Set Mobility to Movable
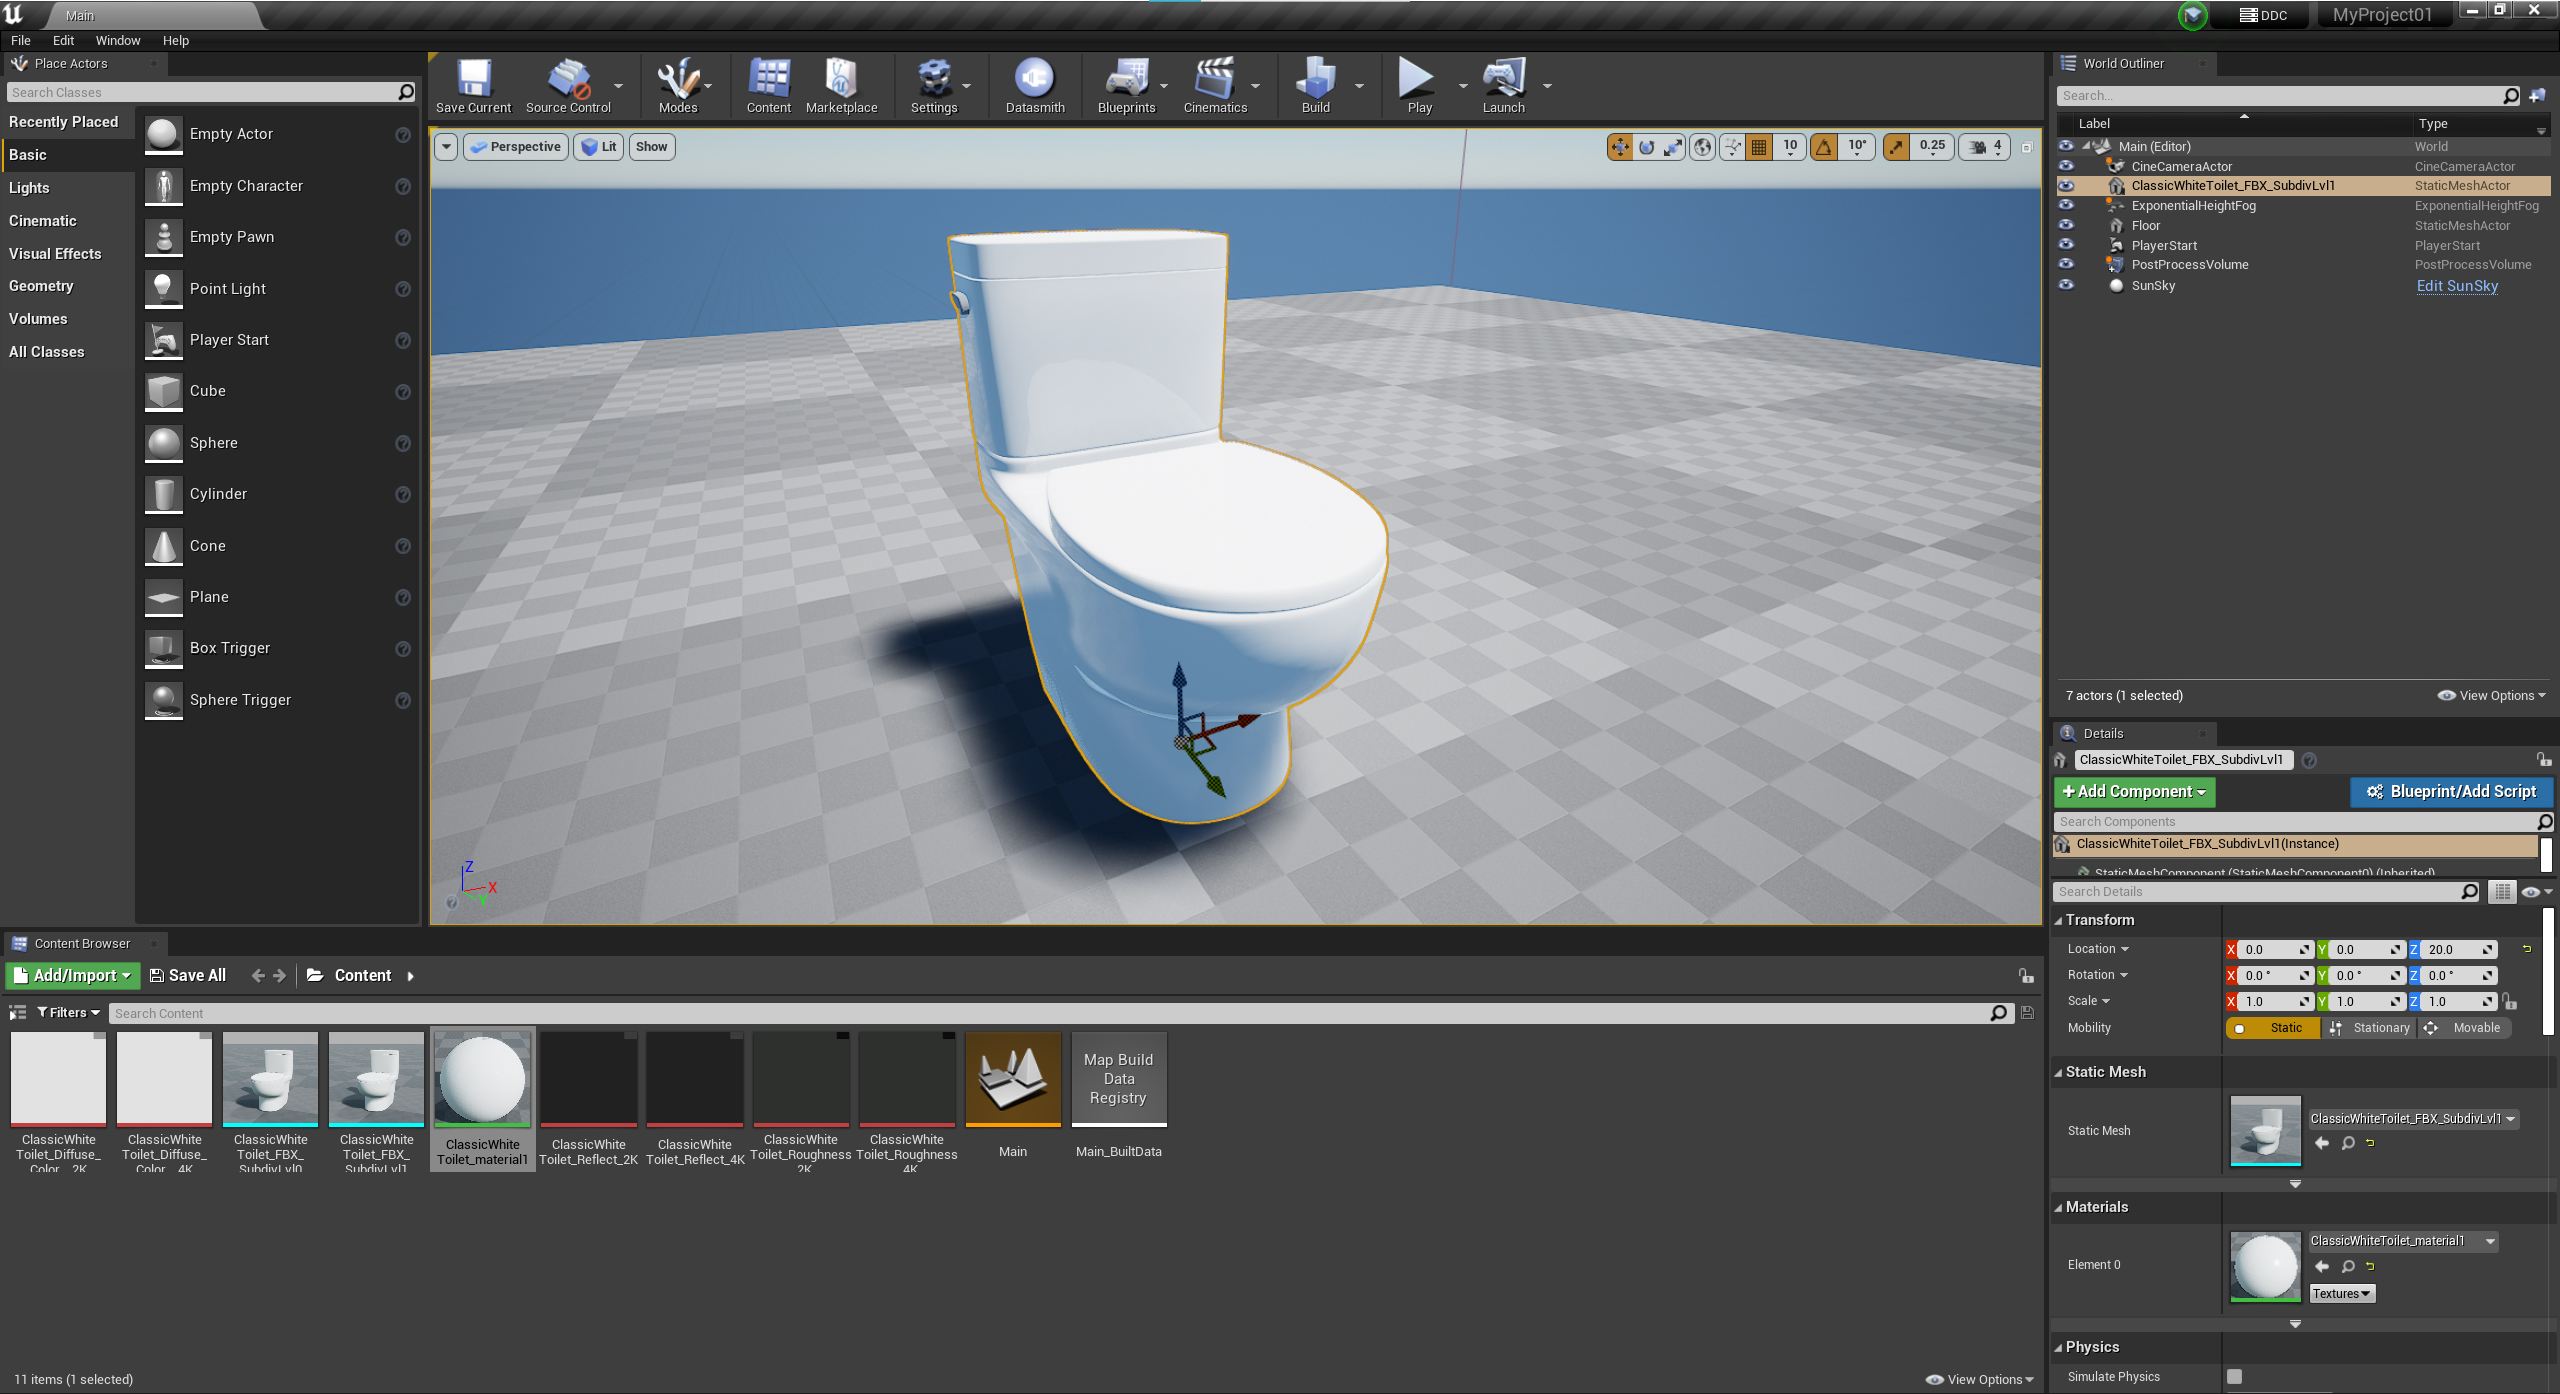Image resolution: width=2560 pixels, height=1394 pixels. 2464,1028
